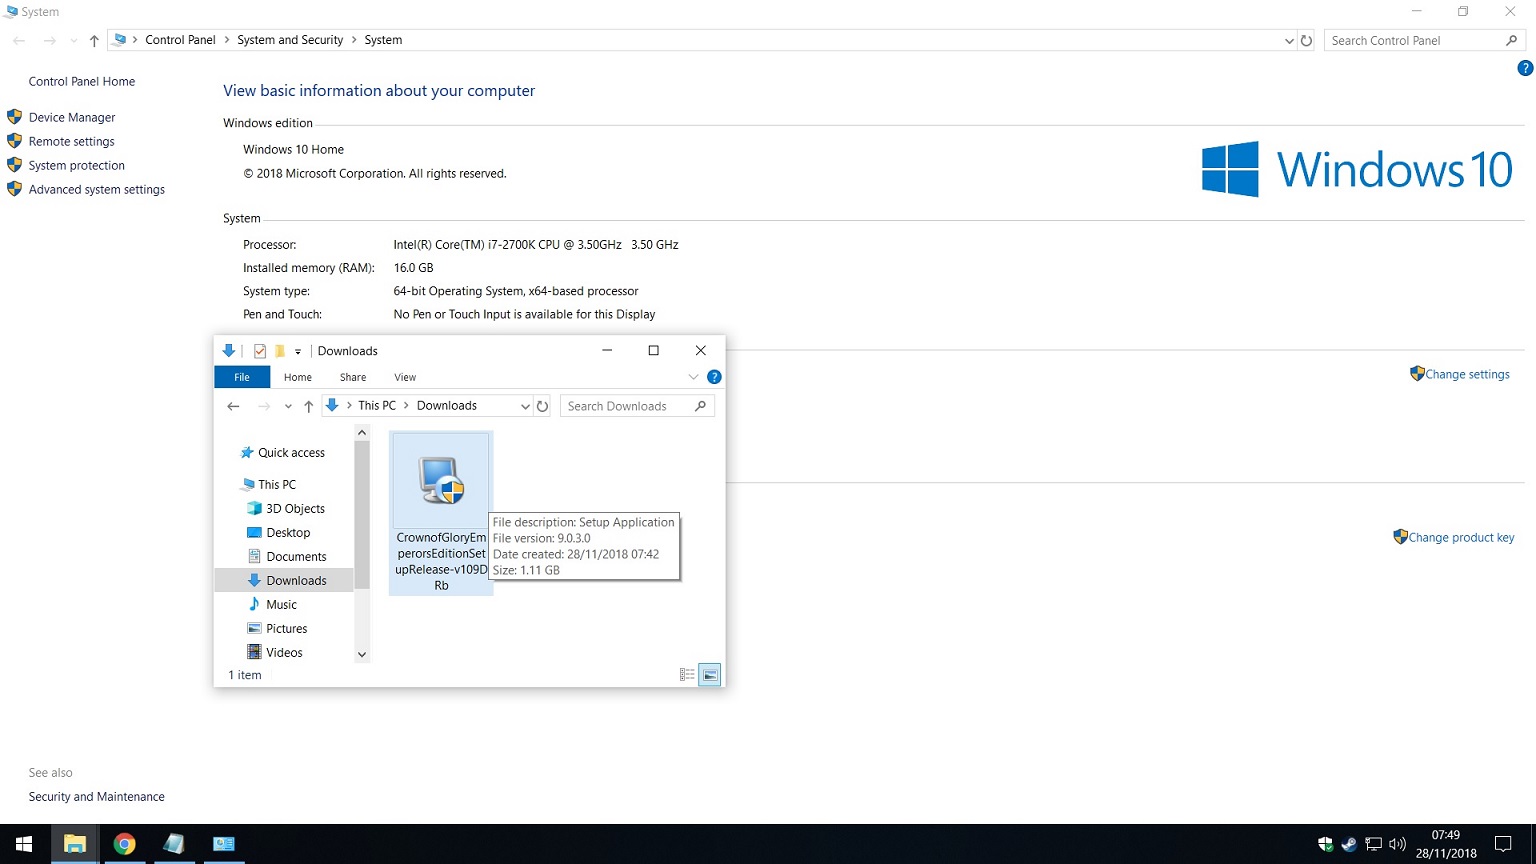
Task: Open network status tray icon
Action: pyautogui.click(x=1374, y=844)
